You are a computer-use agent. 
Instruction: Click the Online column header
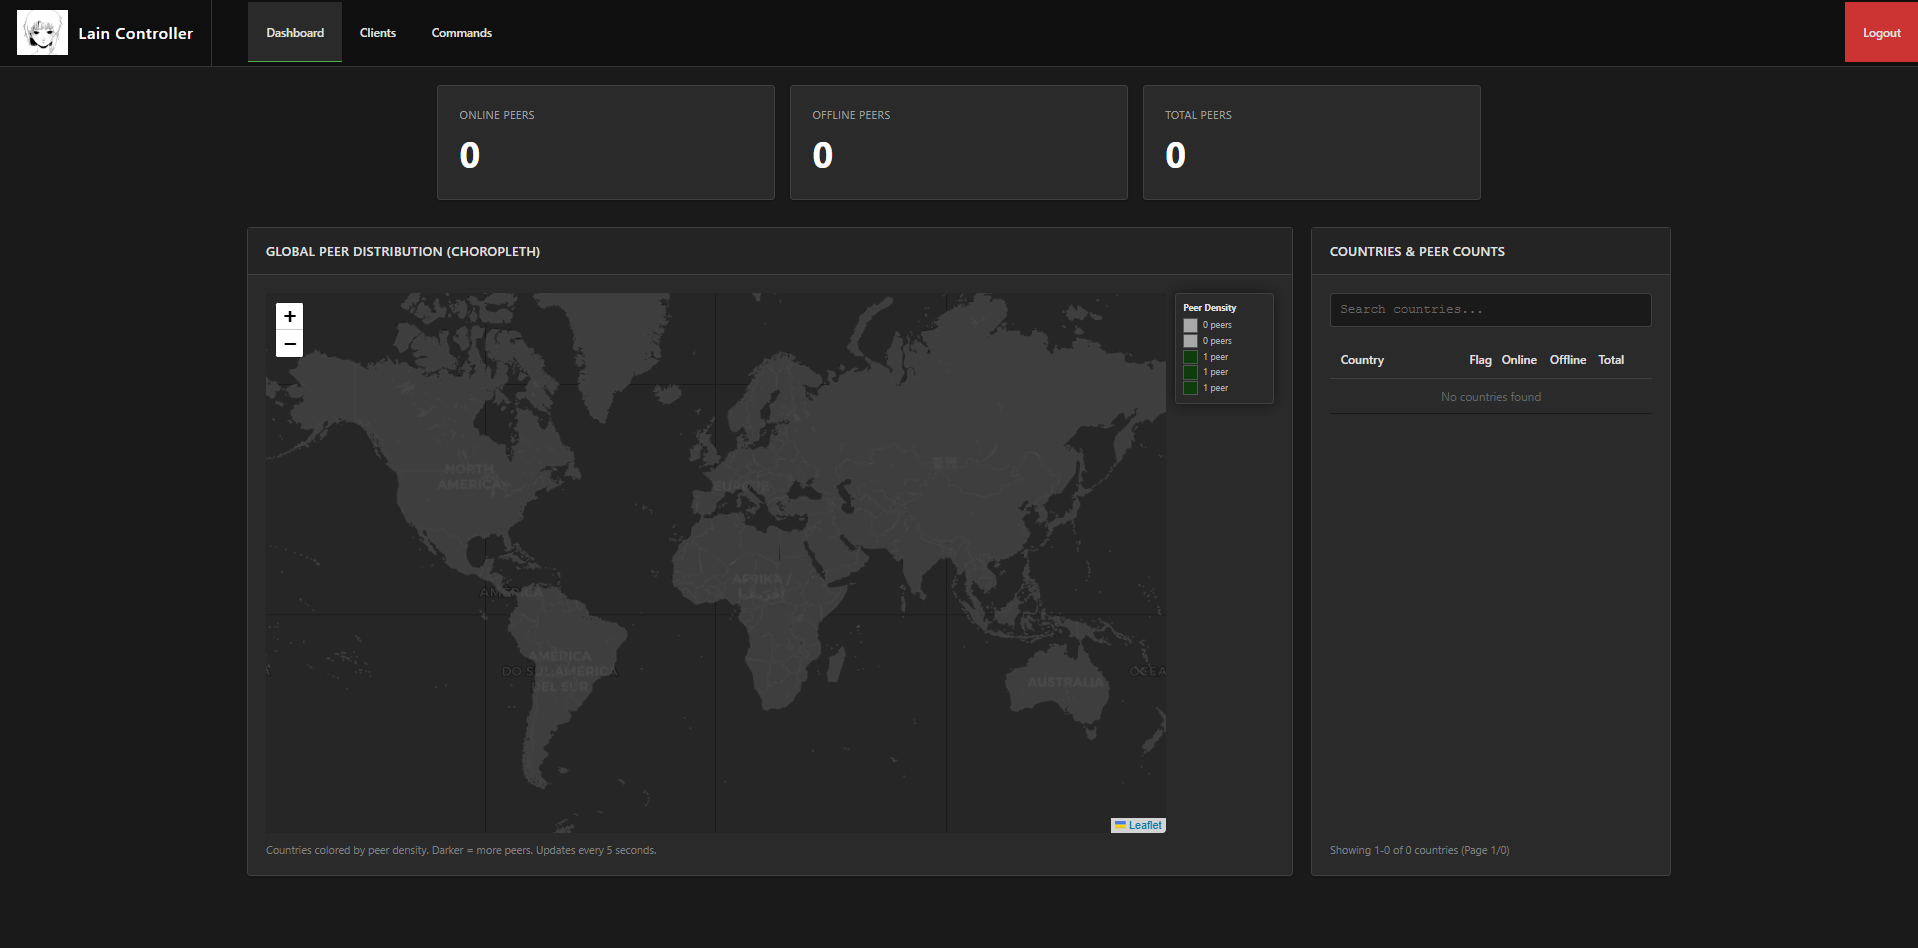(x=1519, y=360)
